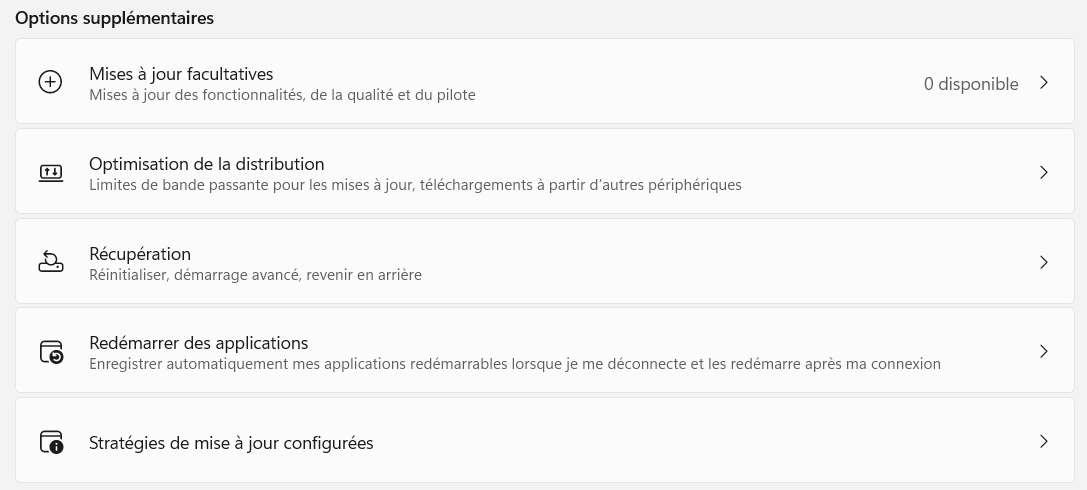Expand Stratégies de mise à jour chevron
The width and height of the screenshot is (1087, 490).
click(1043, 441)
